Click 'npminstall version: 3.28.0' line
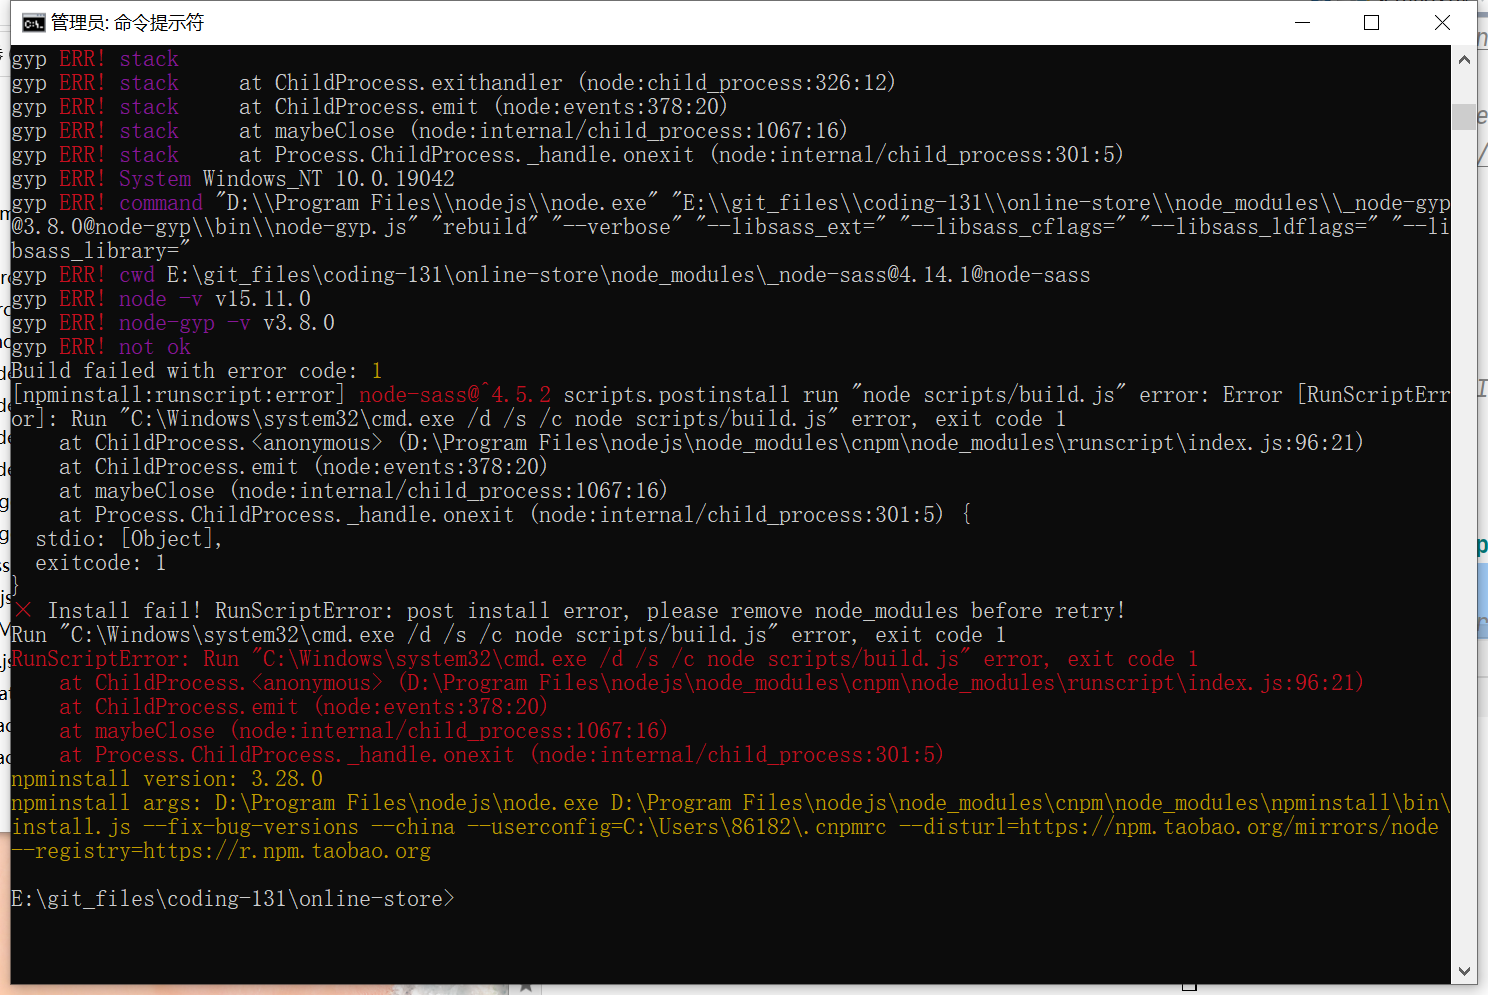This screenshot has width=1488, height=995. 167,779
